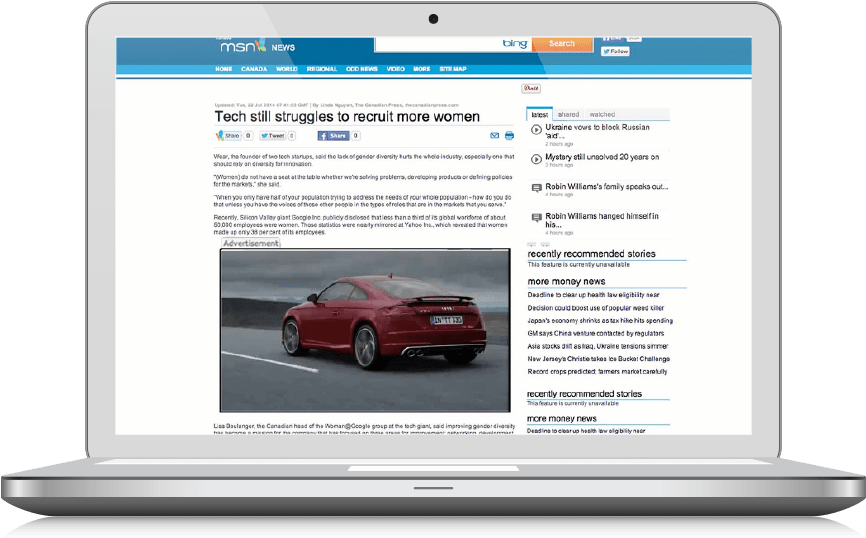The width and height of the screenshot is (866, 538).
Task: Open 'GM says China venture contacted by regulators'
Action: [x=595, y=334]
